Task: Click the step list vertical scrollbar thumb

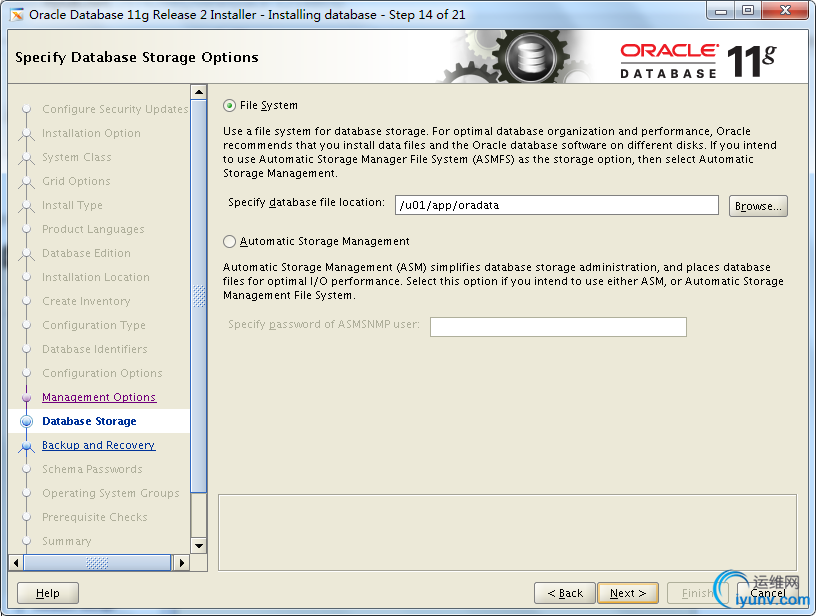Action: pos(199,296)
